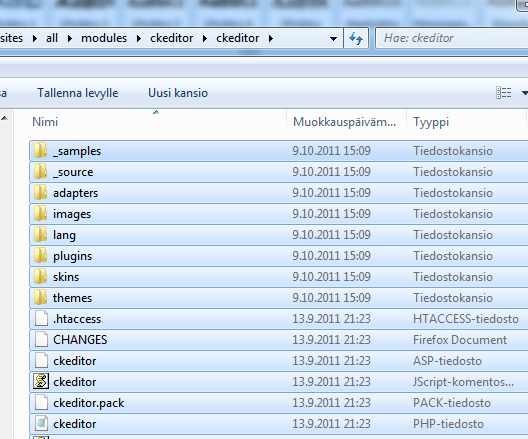
Task: Go to the all breadcrumb
Action: [x=52, y=38]
